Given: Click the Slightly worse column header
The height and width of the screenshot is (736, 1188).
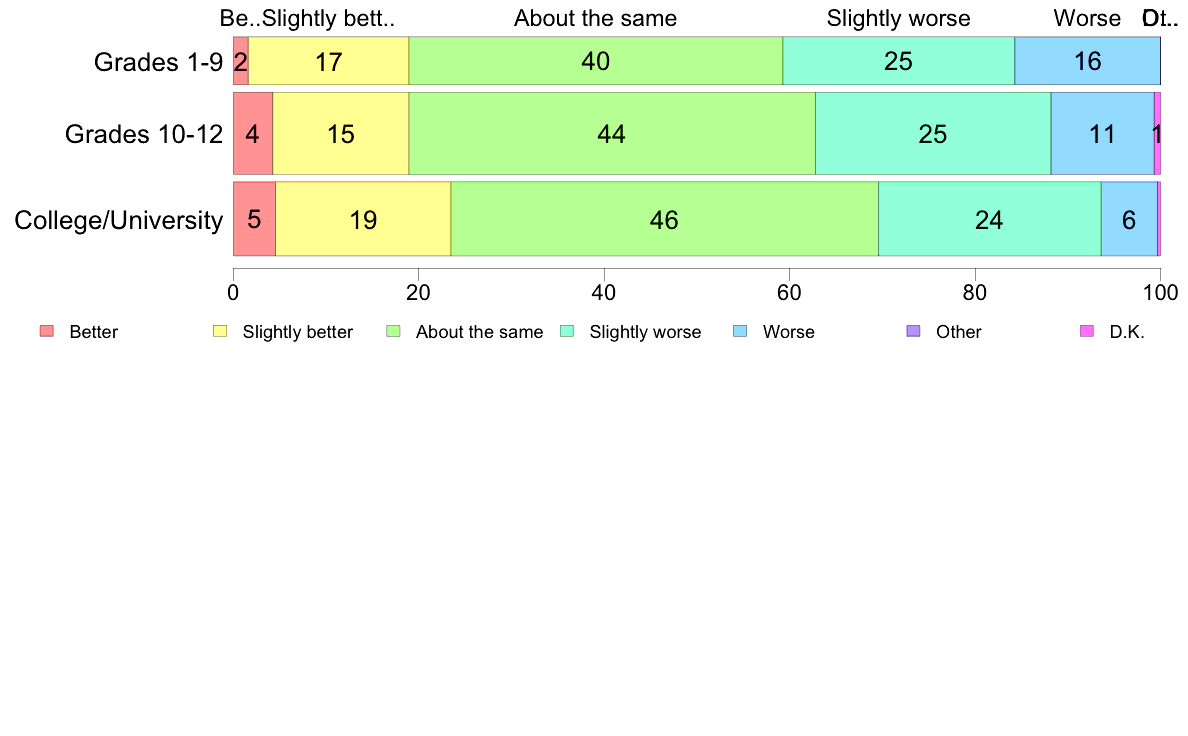Looking at the screenshot, I should [x=899, y=18].
